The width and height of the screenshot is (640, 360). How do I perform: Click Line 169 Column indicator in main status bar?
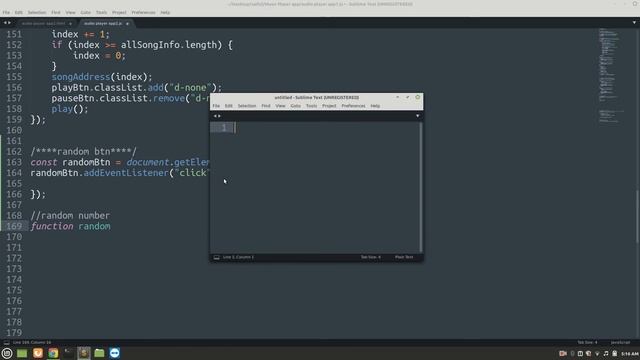coord(32,342)
